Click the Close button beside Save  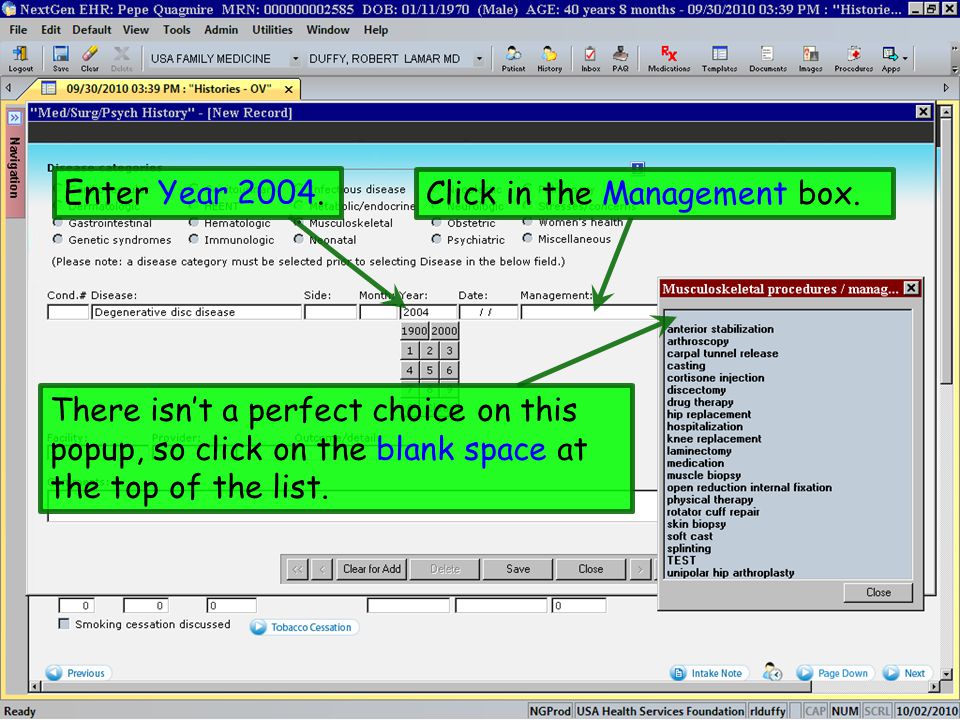tap(591, 569)
